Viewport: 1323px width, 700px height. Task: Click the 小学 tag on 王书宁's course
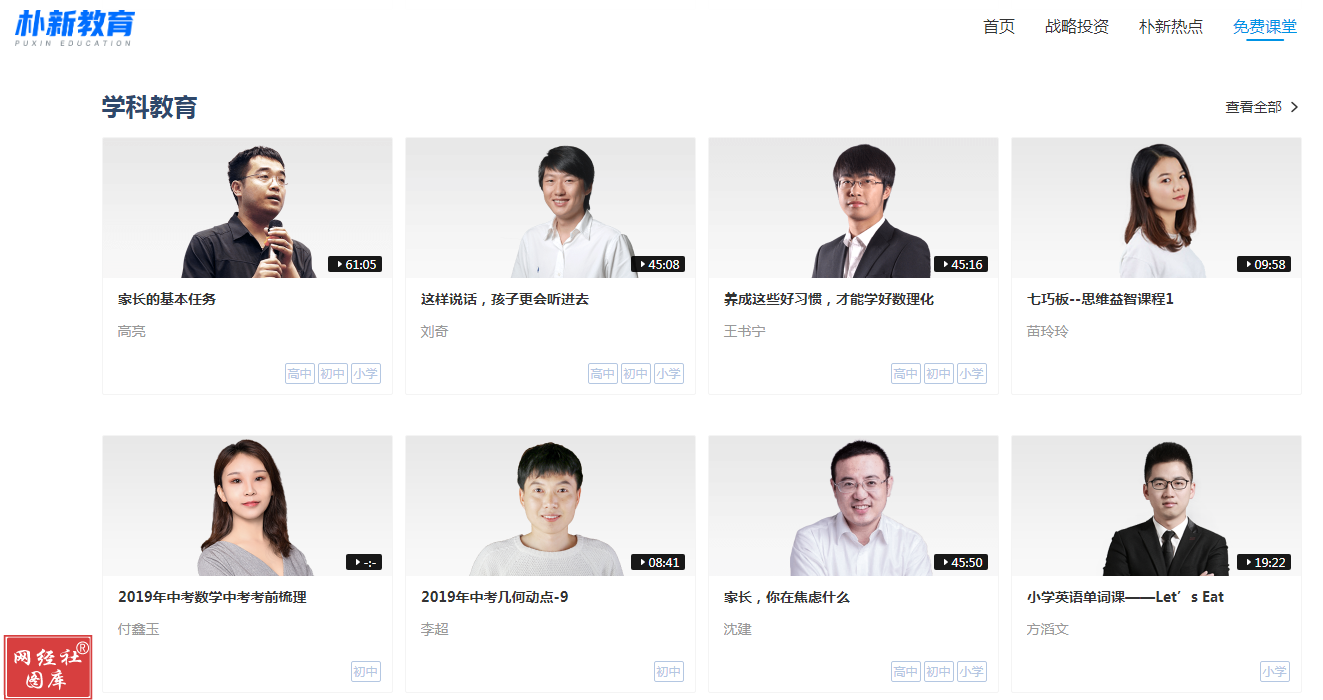coord(971,374)
